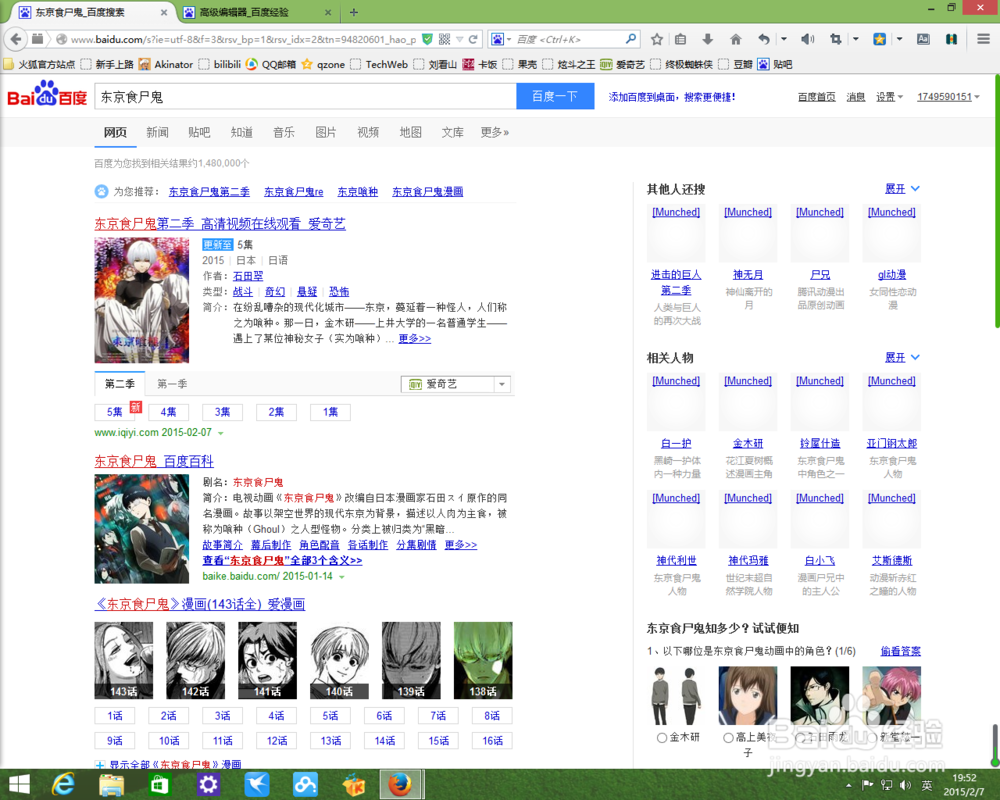Click the Aa toolbar icon
Viewport: 1000px width, 800px height.
coord(923,40)
